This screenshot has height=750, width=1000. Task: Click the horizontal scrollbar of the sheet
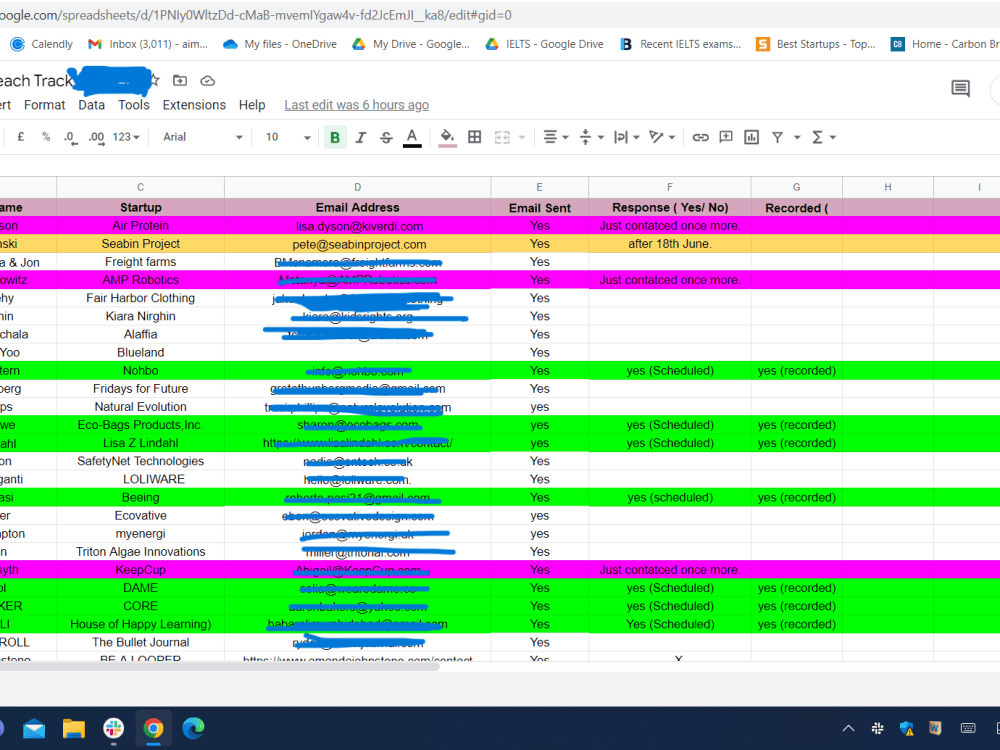click(219, 666)
